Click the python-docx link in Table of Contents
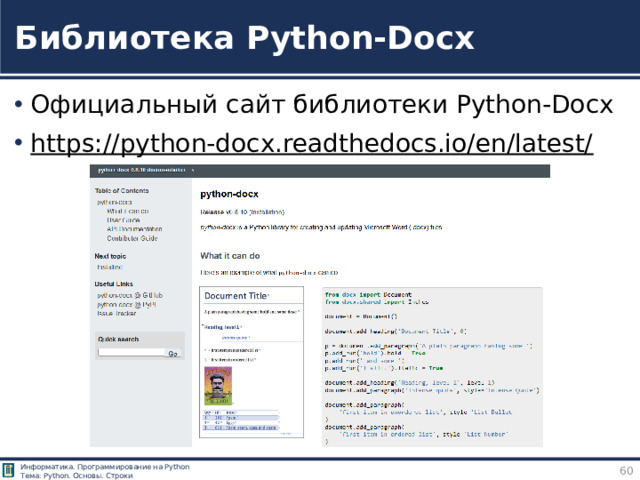The height and width of the screenshot is (480, 640). click(x=114, y=202)
